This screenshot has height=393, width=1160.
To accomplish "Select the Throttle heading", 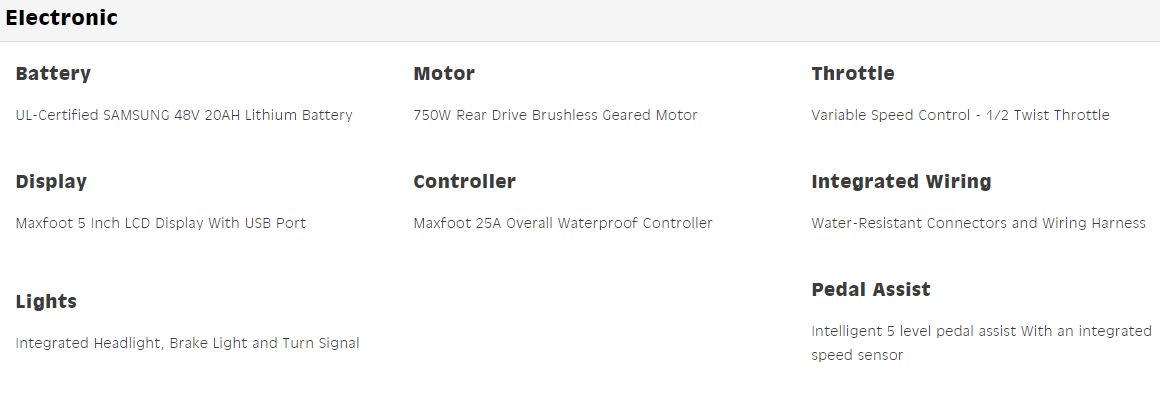I will [x=853, y=73].
